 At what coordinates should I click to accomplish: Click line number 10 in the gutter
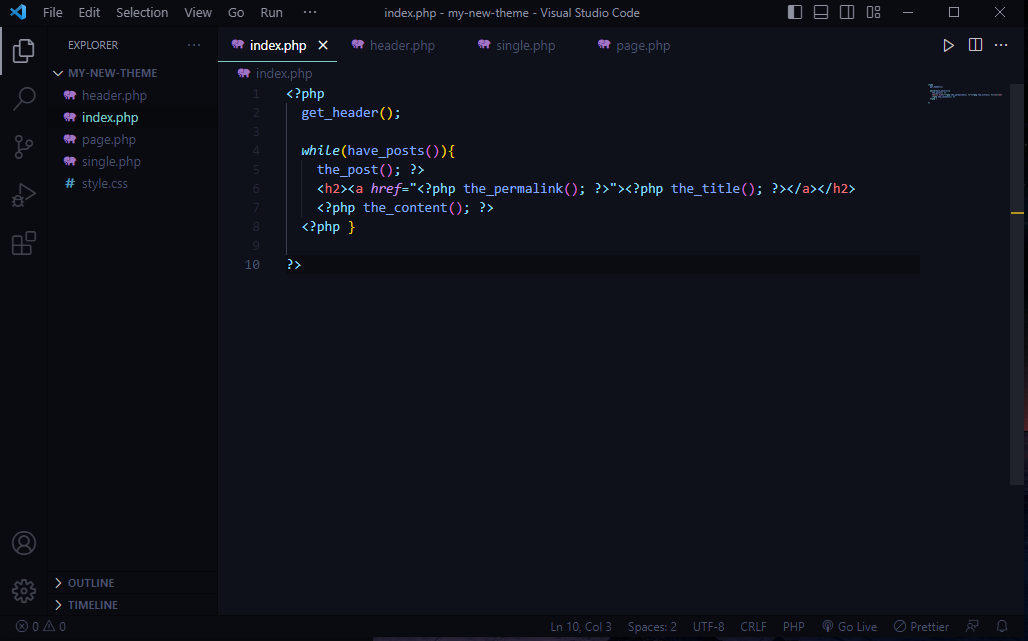252,265
